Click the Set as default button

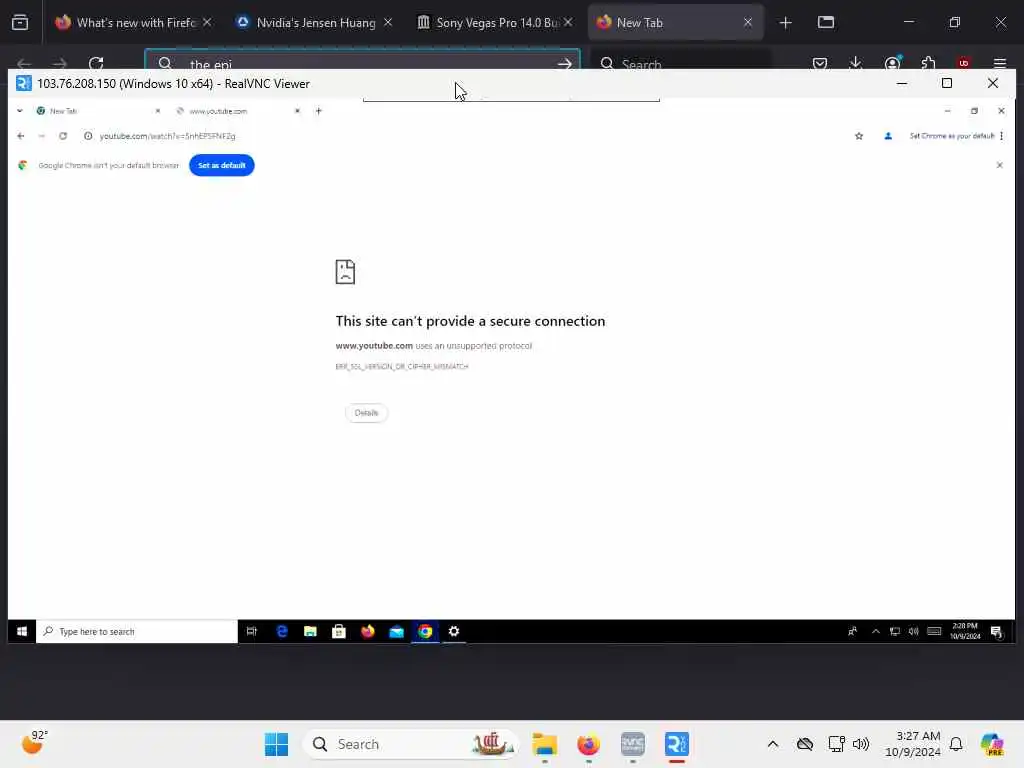click(222, 165)
